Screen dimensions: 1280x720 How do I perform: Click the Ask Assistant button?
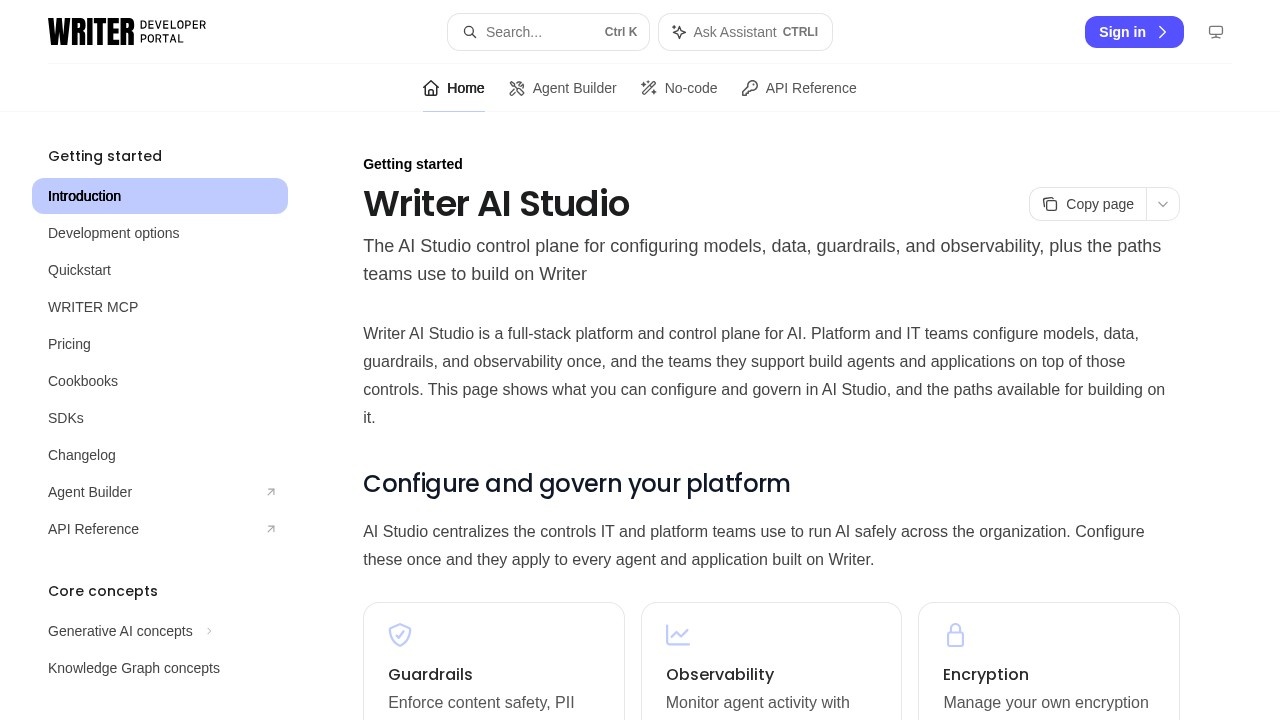[745, 32]
